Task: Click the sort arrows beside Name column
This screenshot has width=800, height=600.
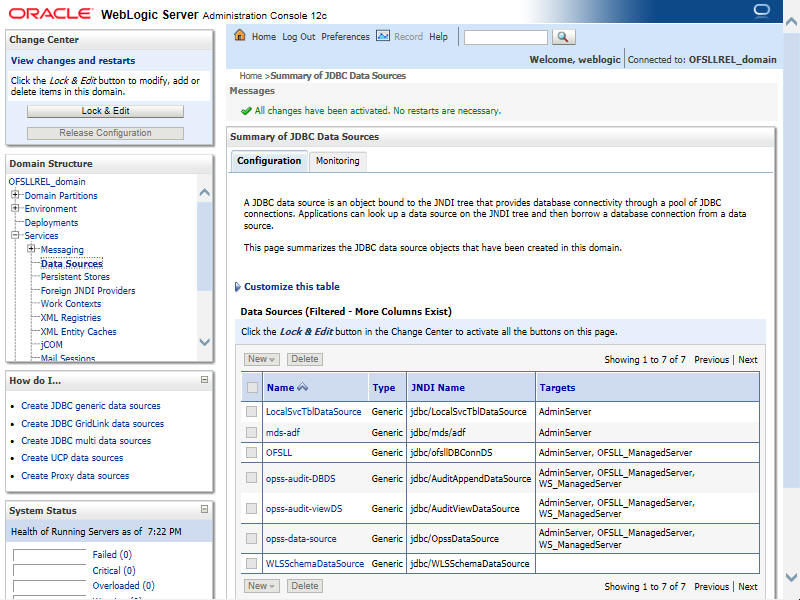Action: coord(303,387)
